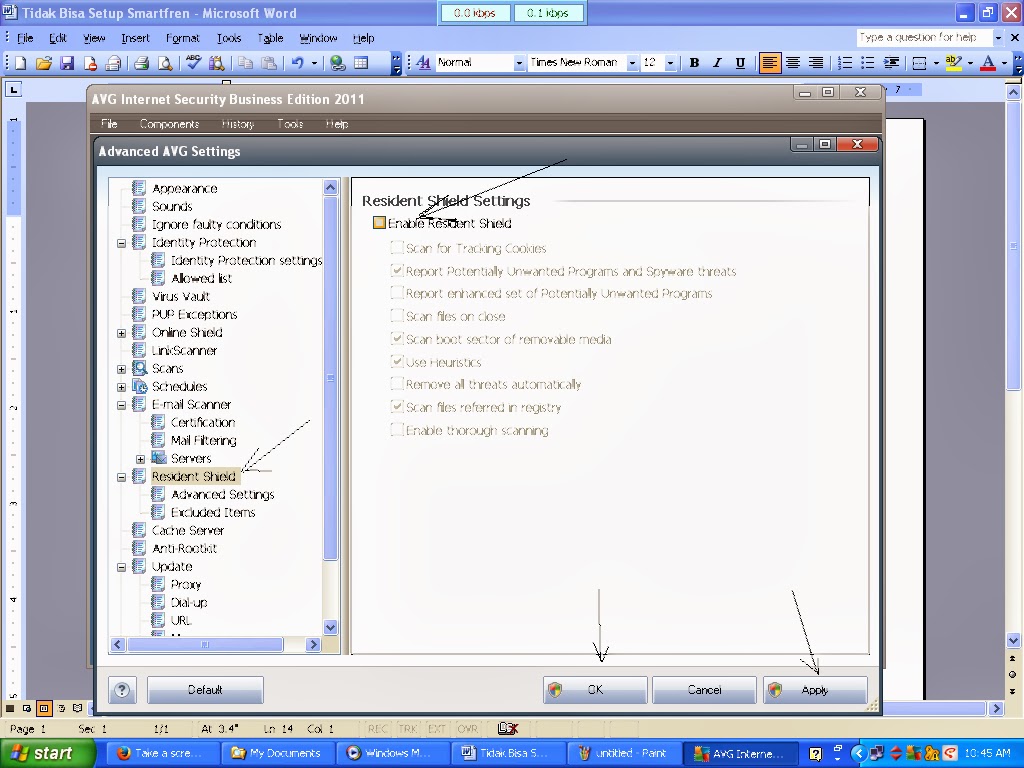Toggle Scan files referred in registry checkbox
The height and width of the screenshot is (768, 1024).
pos(396,407)
